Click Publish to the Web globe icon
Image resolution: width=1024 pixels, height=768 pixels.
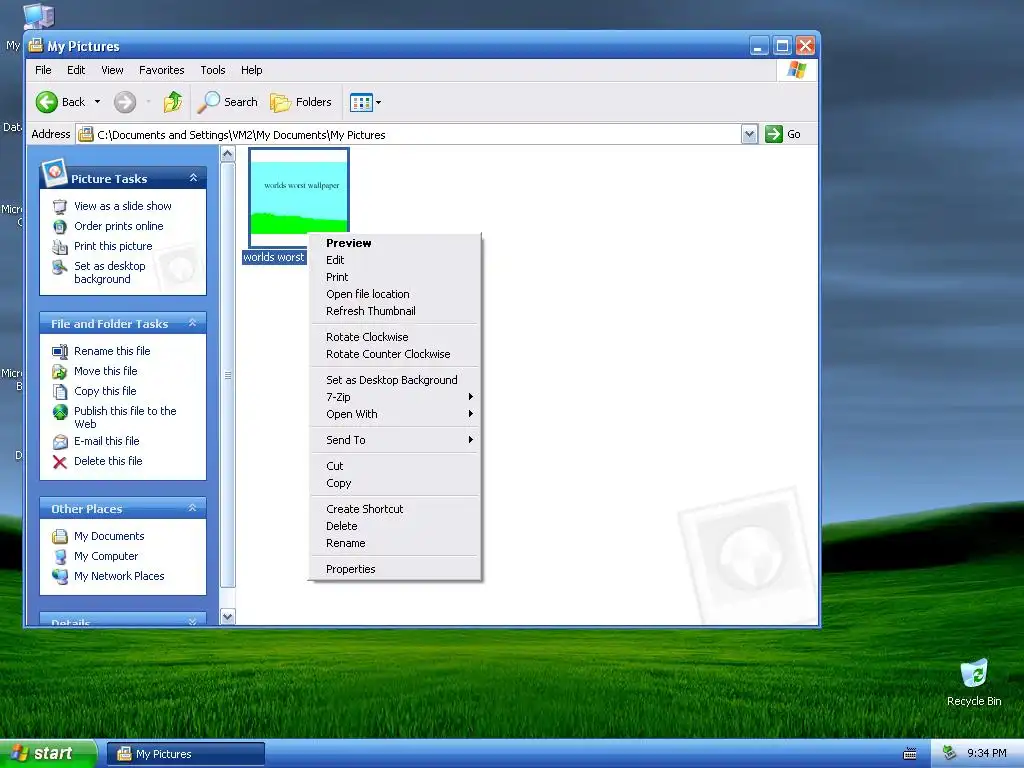click(x=60, y=412)
